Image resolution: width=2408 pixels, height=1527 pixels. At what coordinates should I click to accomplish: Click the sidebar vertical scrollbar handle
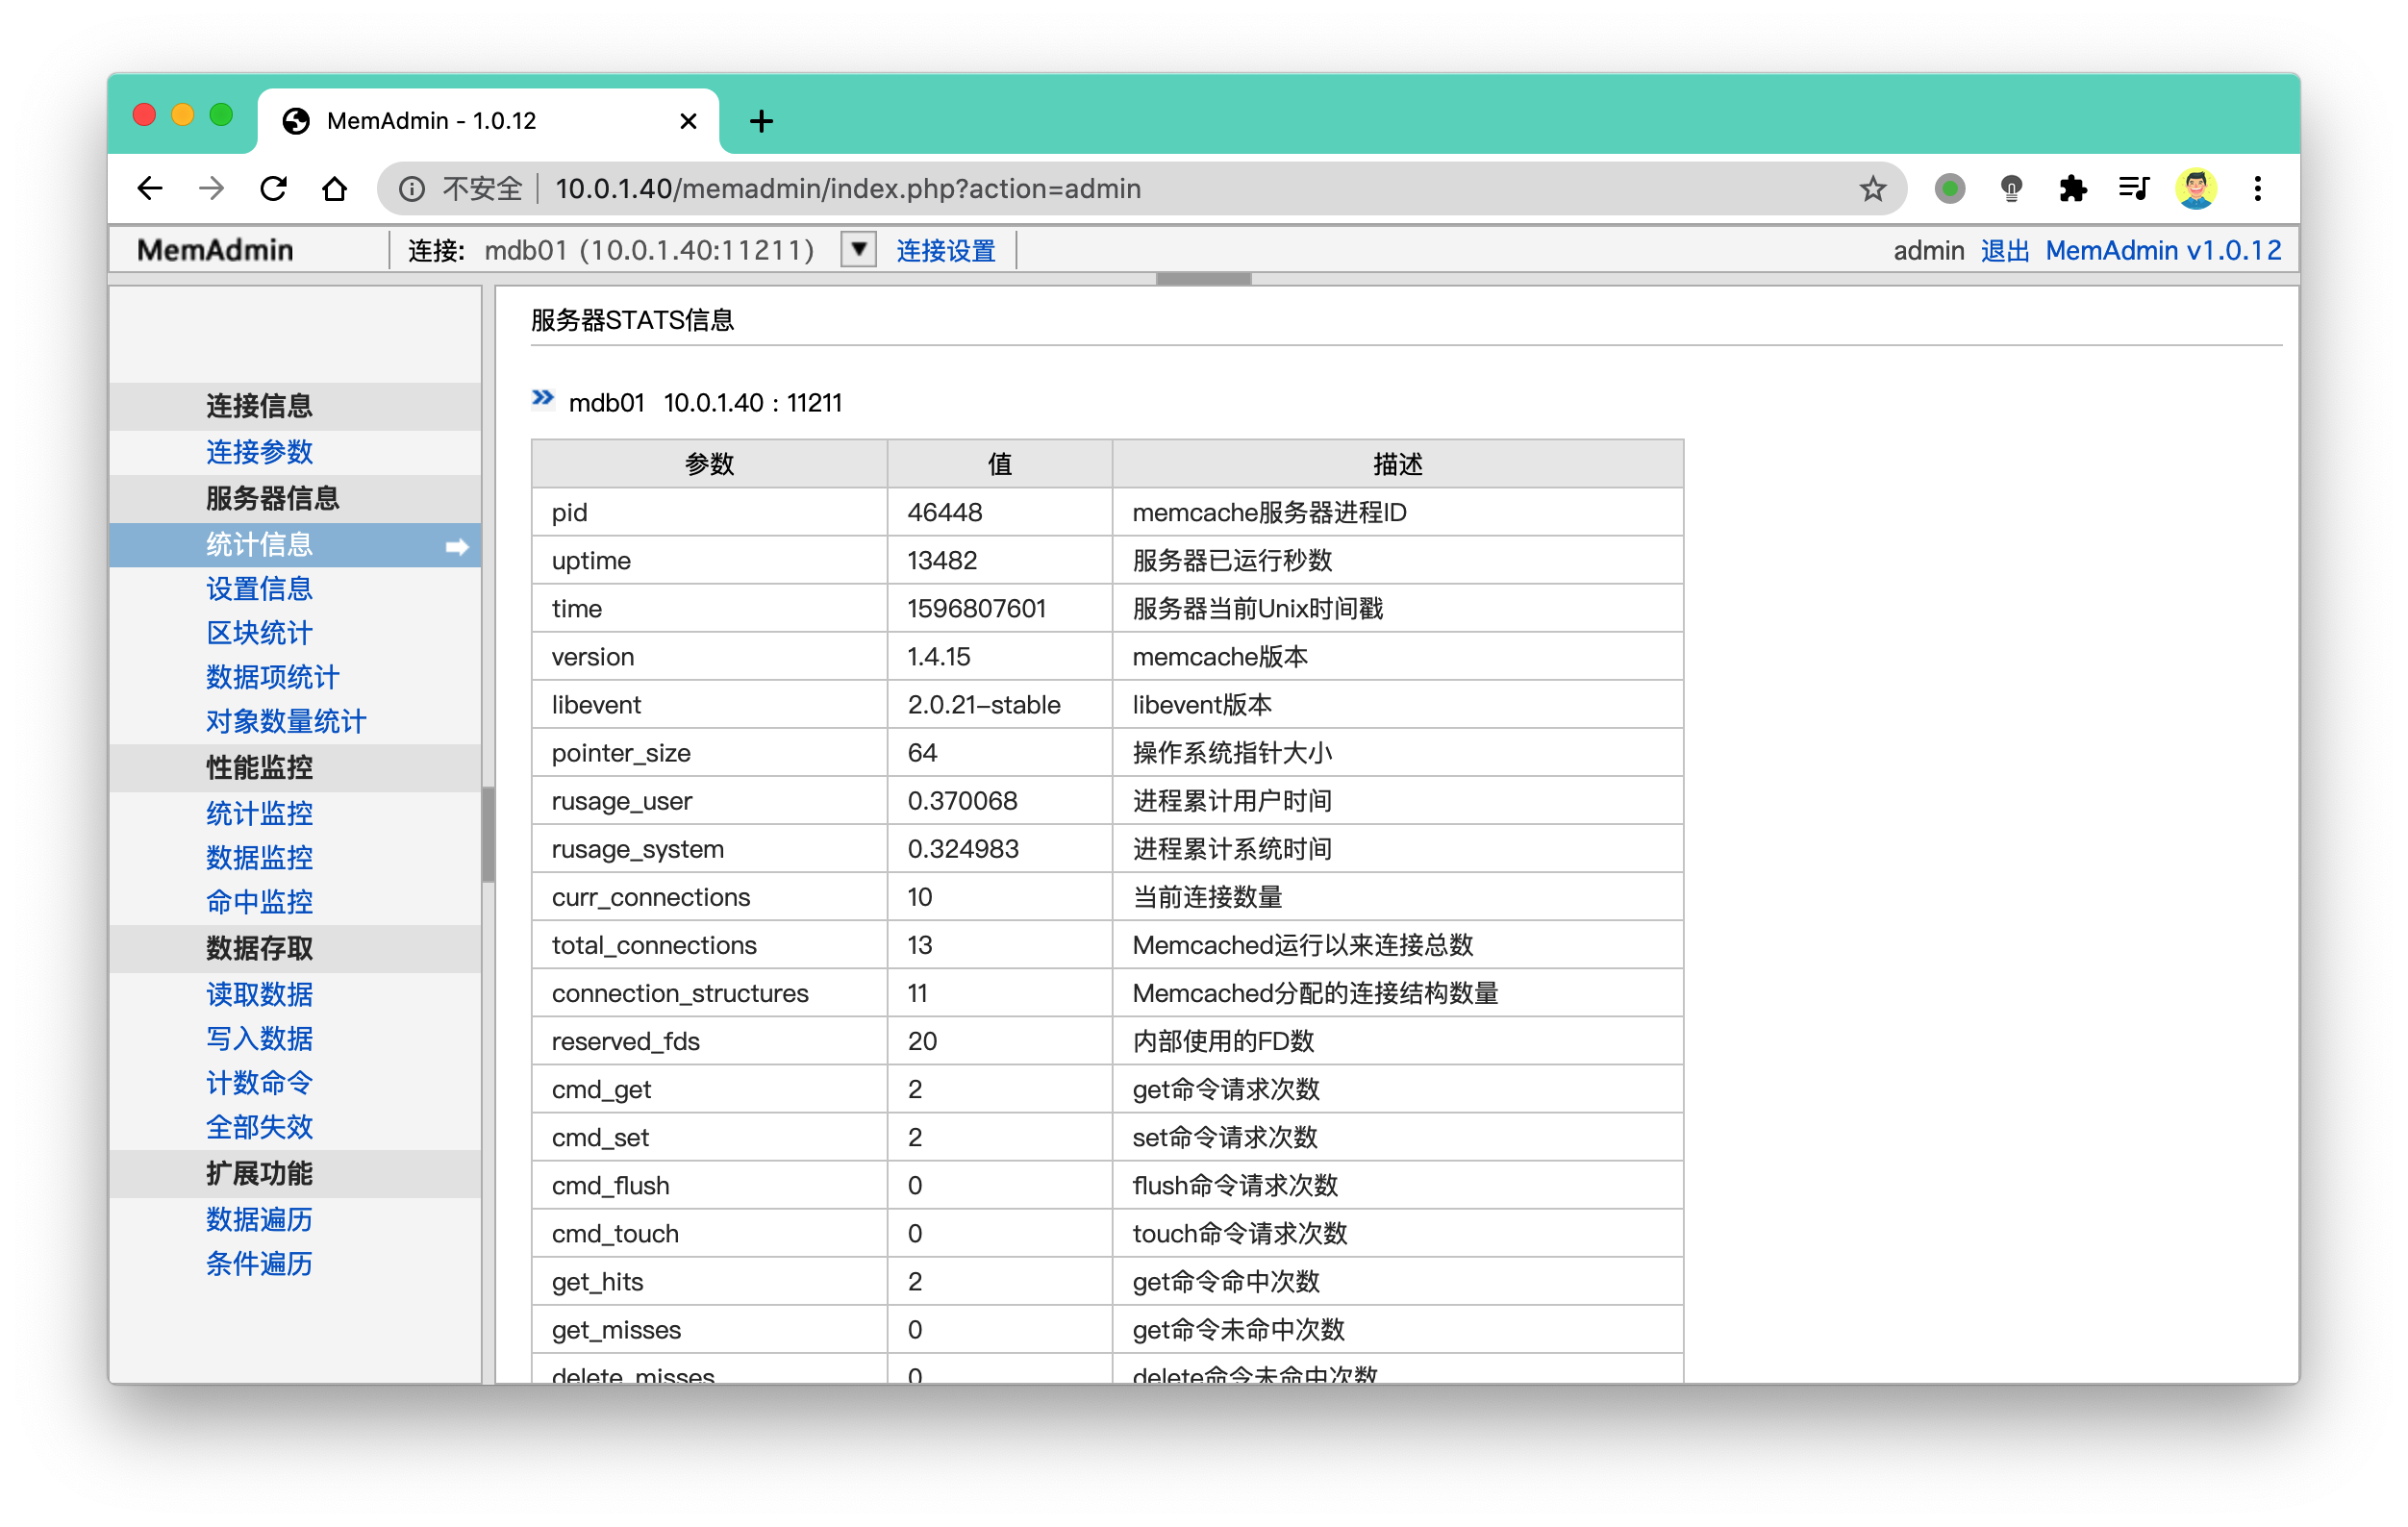click(x=488, y=836)
